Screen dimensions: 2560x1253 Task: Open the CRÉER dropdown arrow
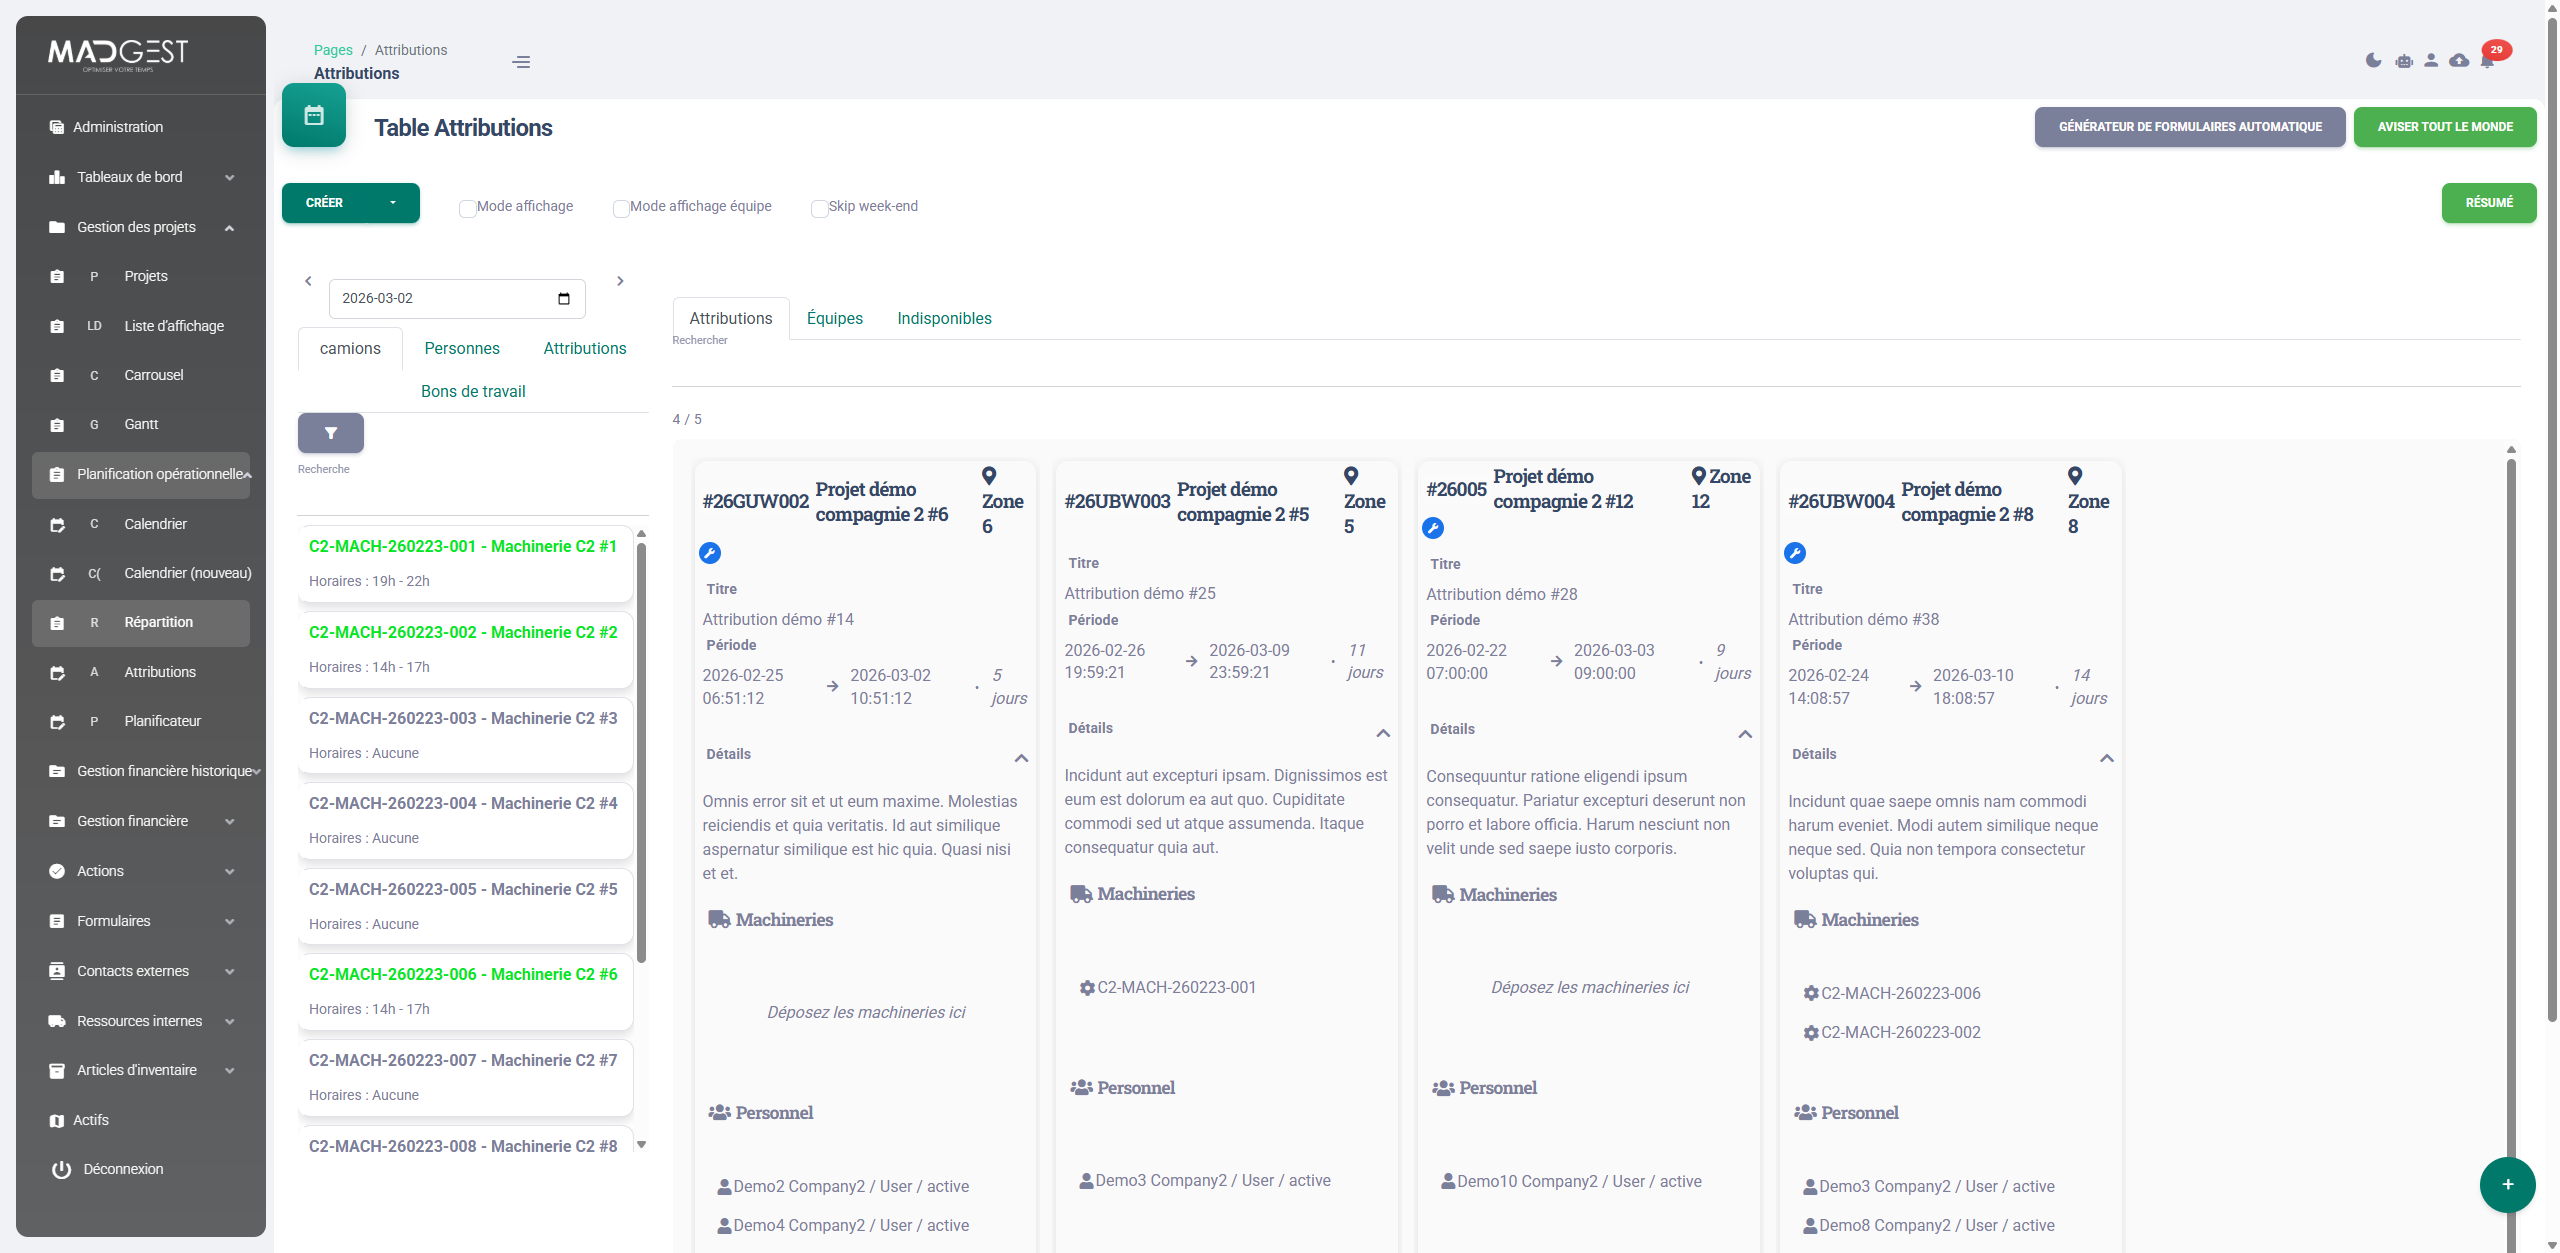[392, 203]
